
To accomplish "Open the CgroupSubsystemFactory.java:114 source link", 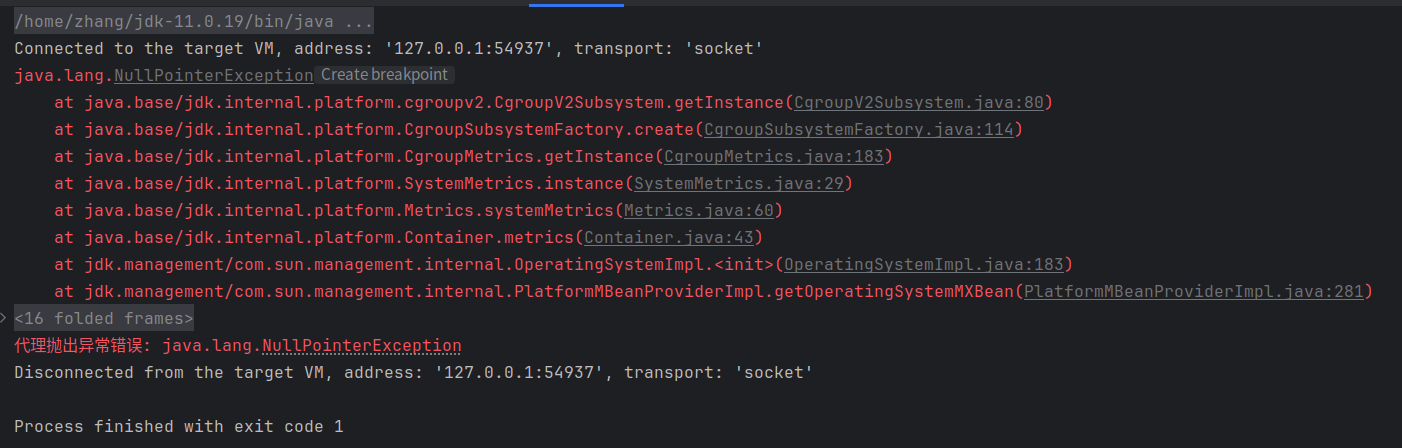I will [858, 129].
